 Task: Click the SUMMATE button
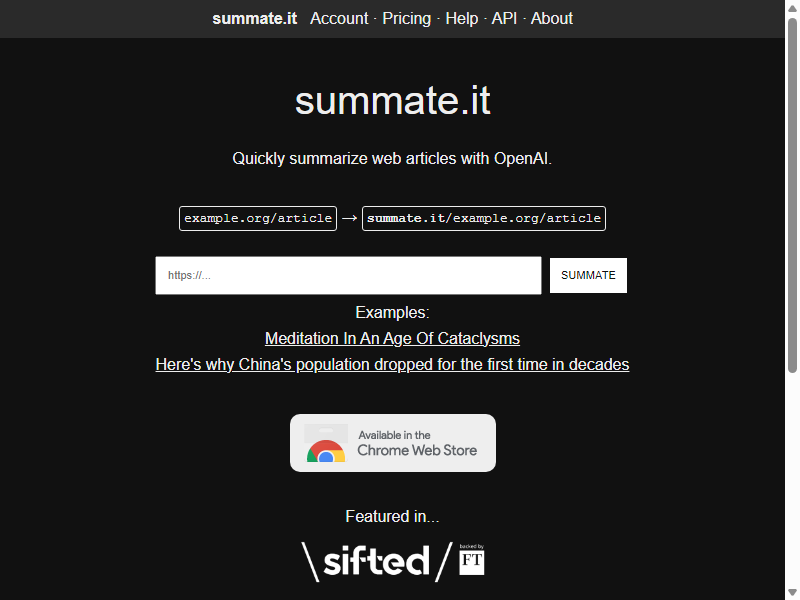click(x=588, y=276)
